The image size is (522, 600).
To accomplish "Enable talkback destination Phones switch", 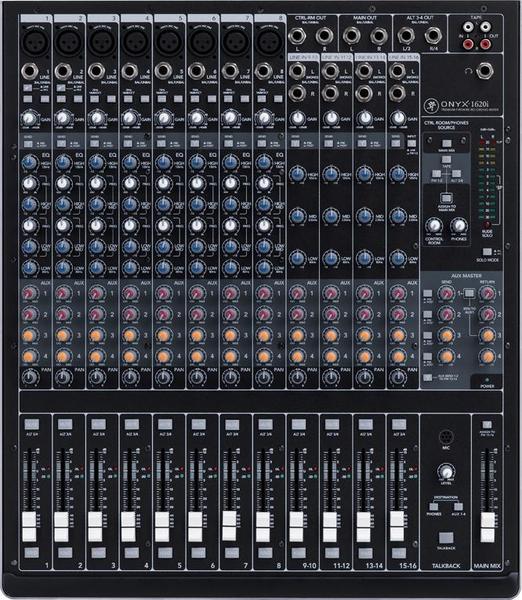I will coord(434,507).
